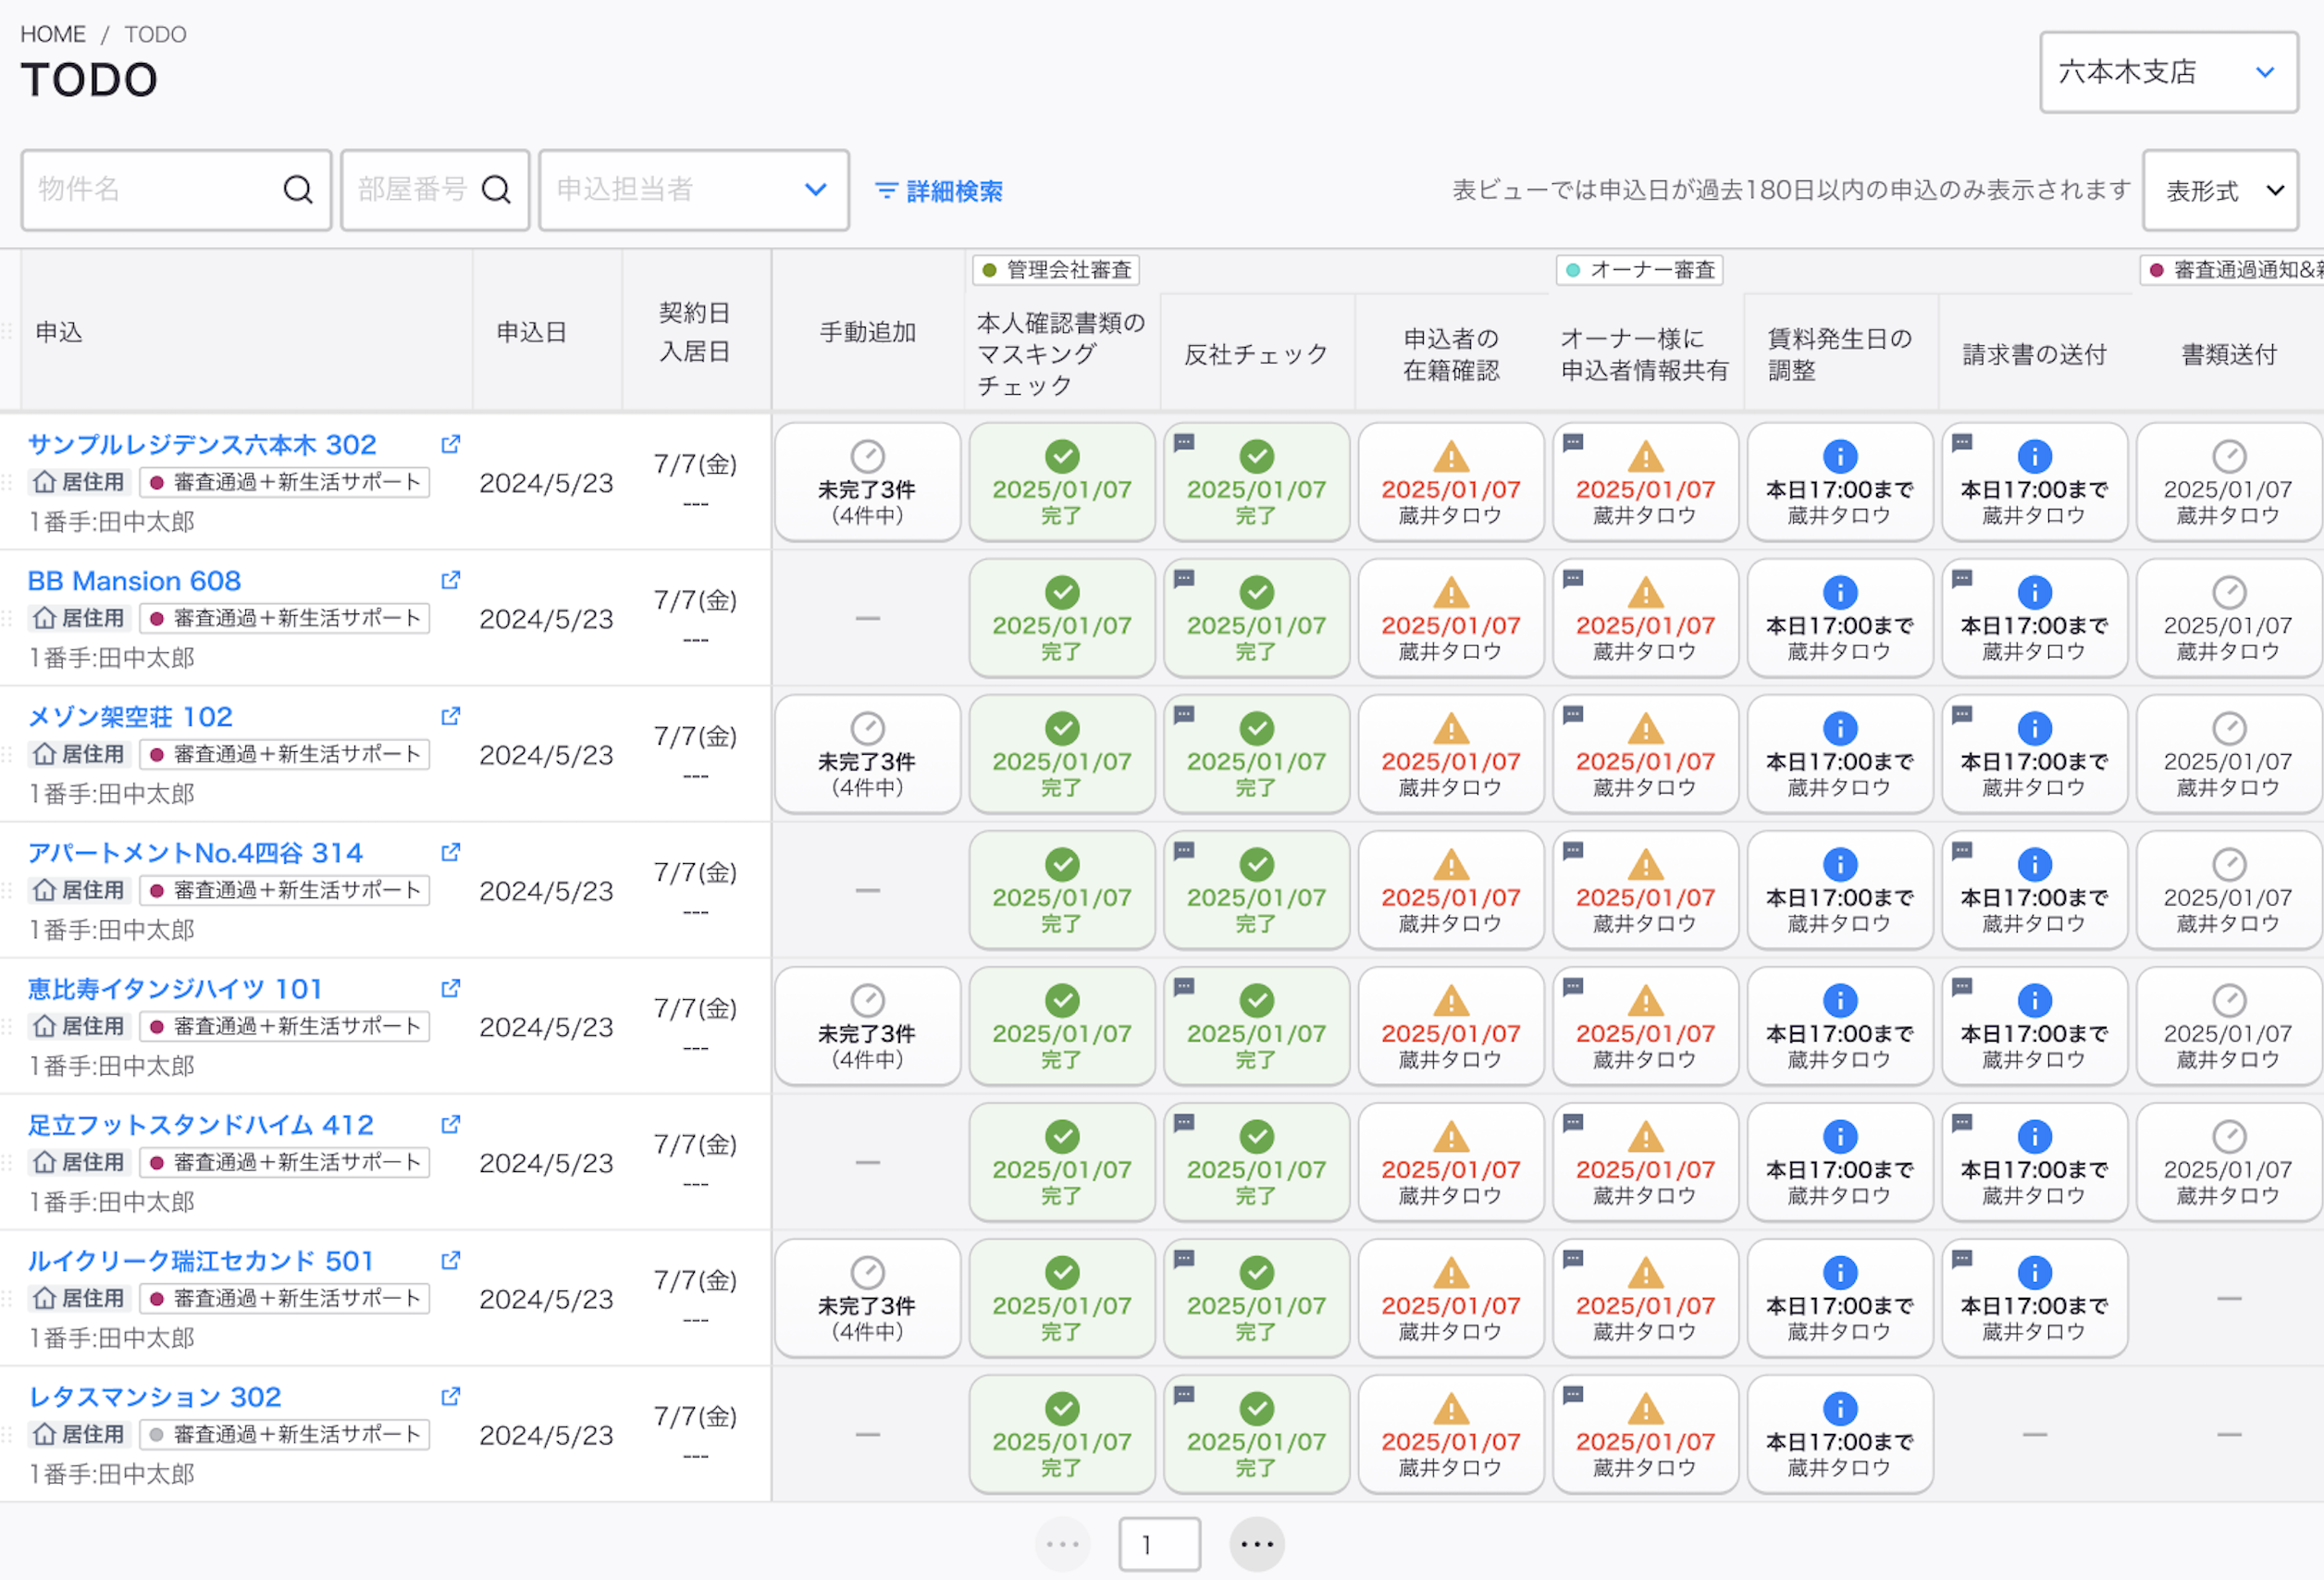Viewport: 2324px width, 1580px height.
Task: Click 審査通過+新生活サポート tag, レタスマンション row
Action: [x=285, y=1434]
